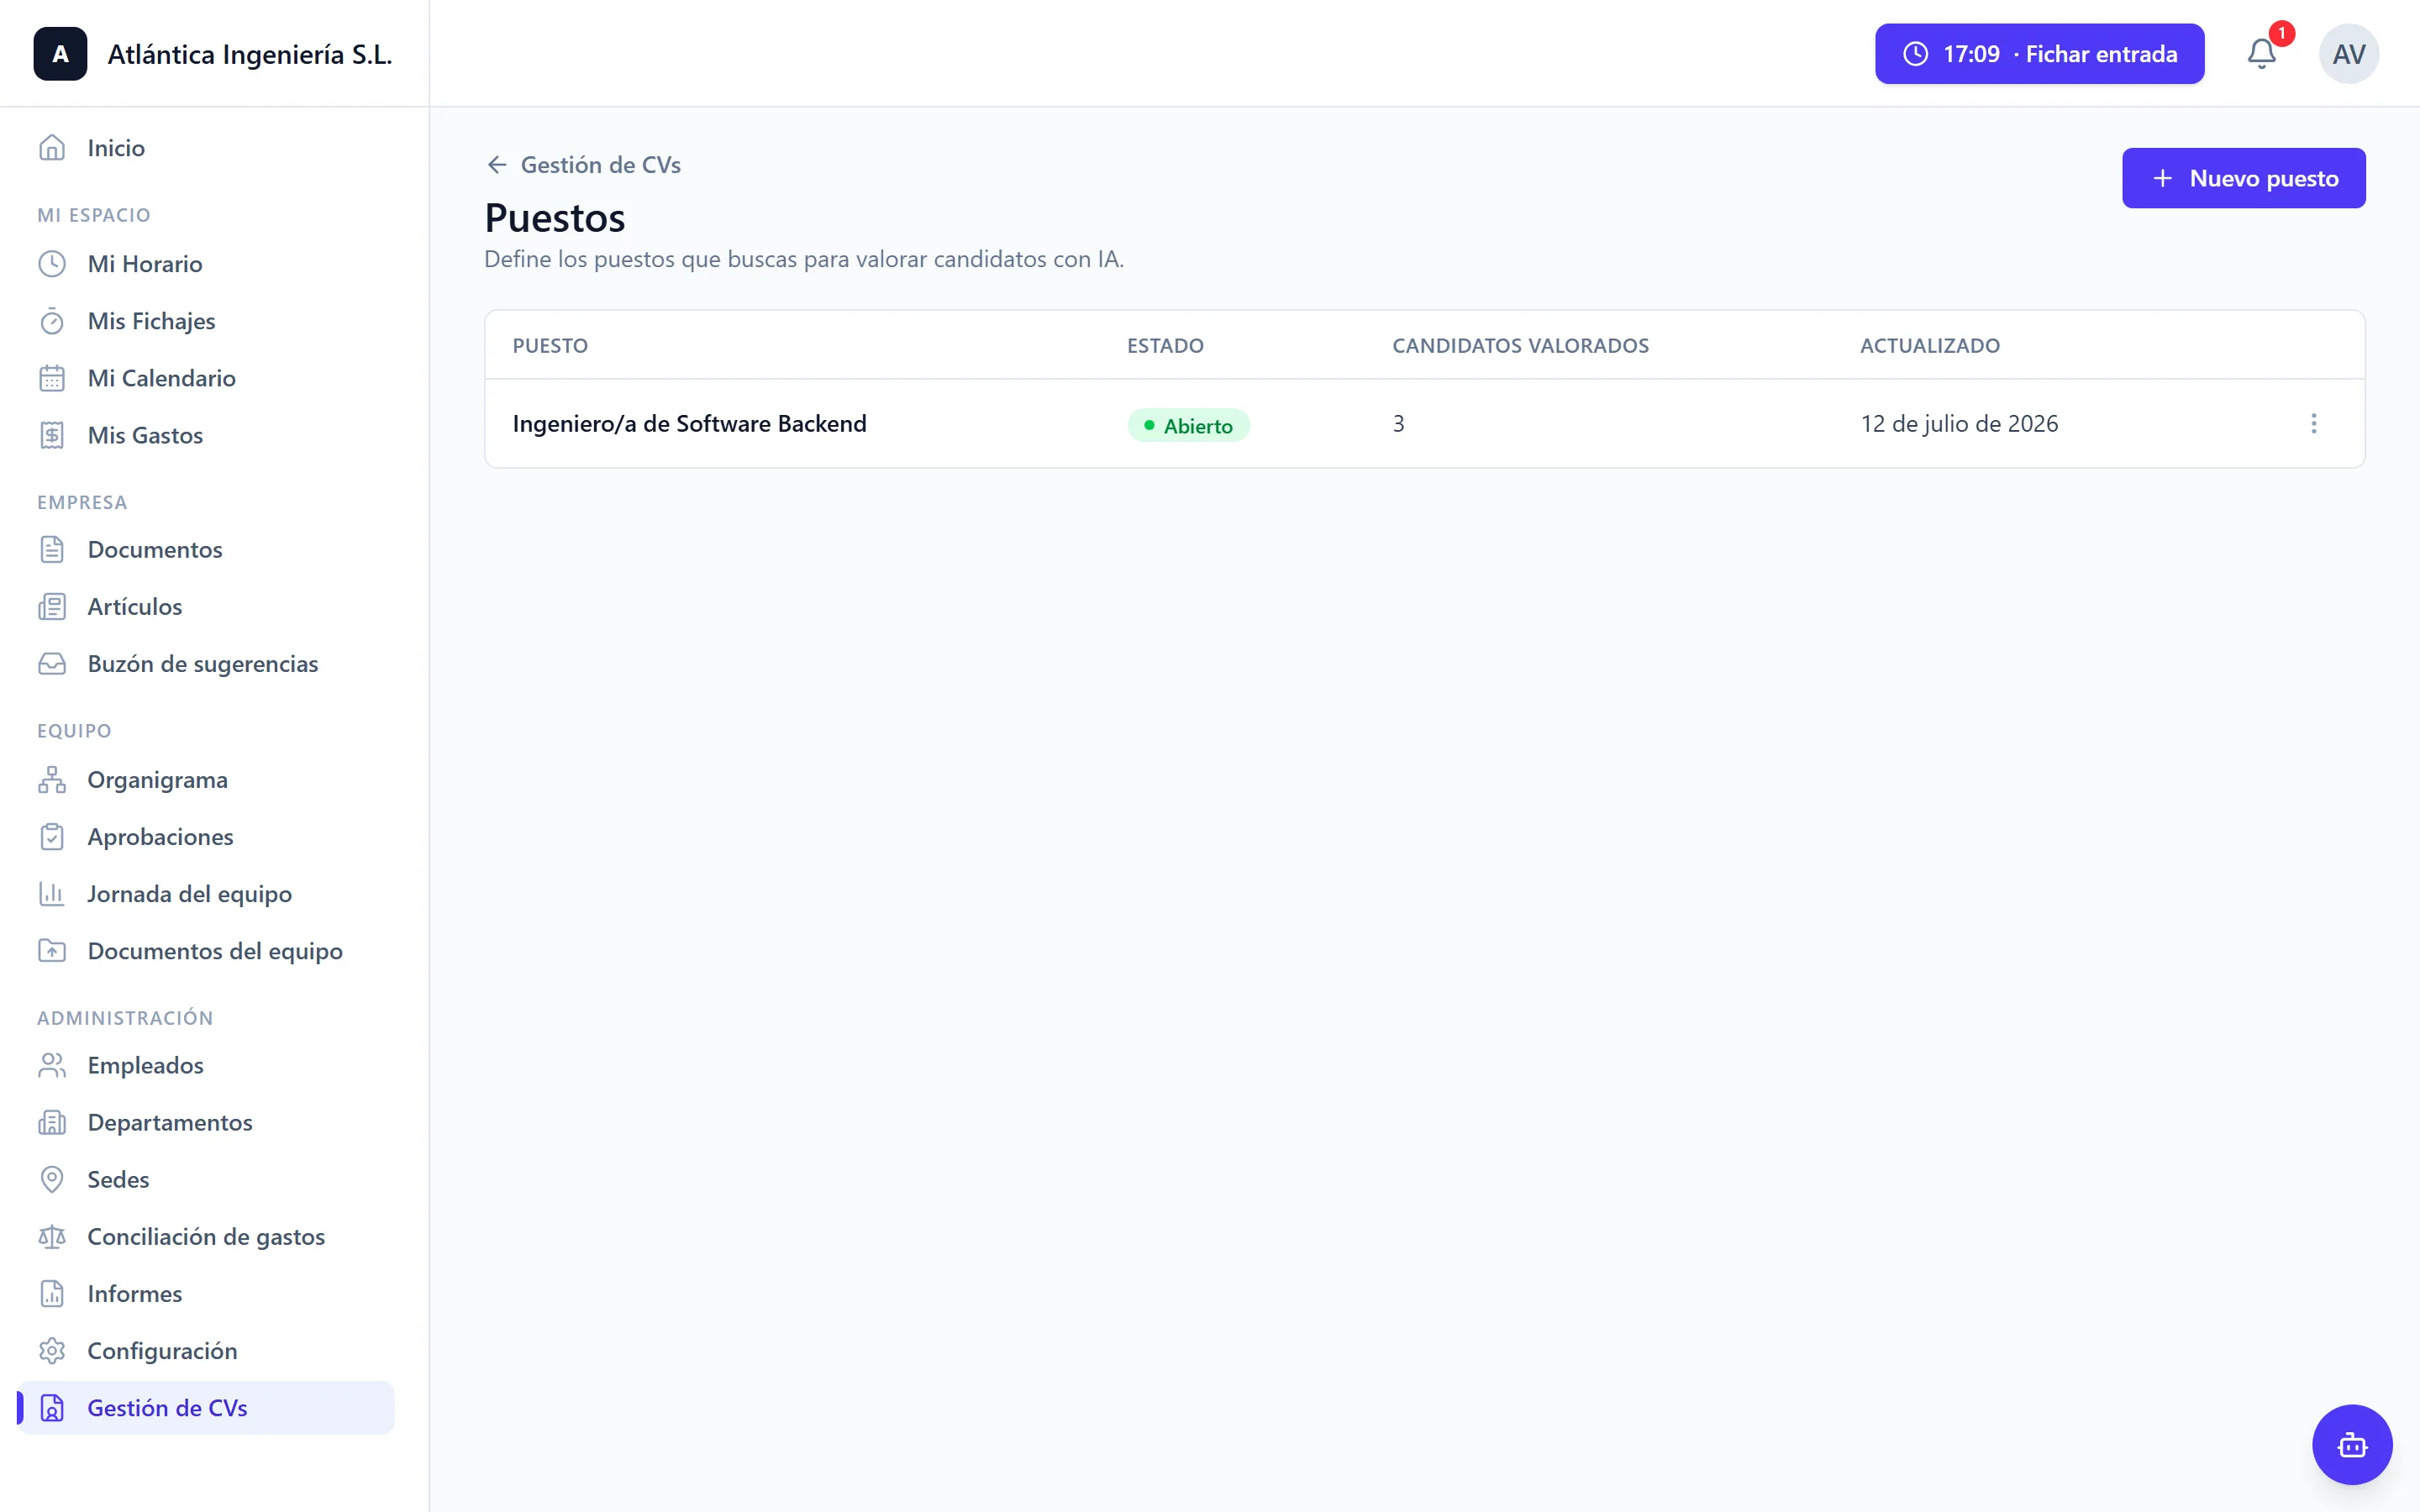Click the red notification badge showing 1
The image size is (2420, 1512).
click(x=2281, y=34)
